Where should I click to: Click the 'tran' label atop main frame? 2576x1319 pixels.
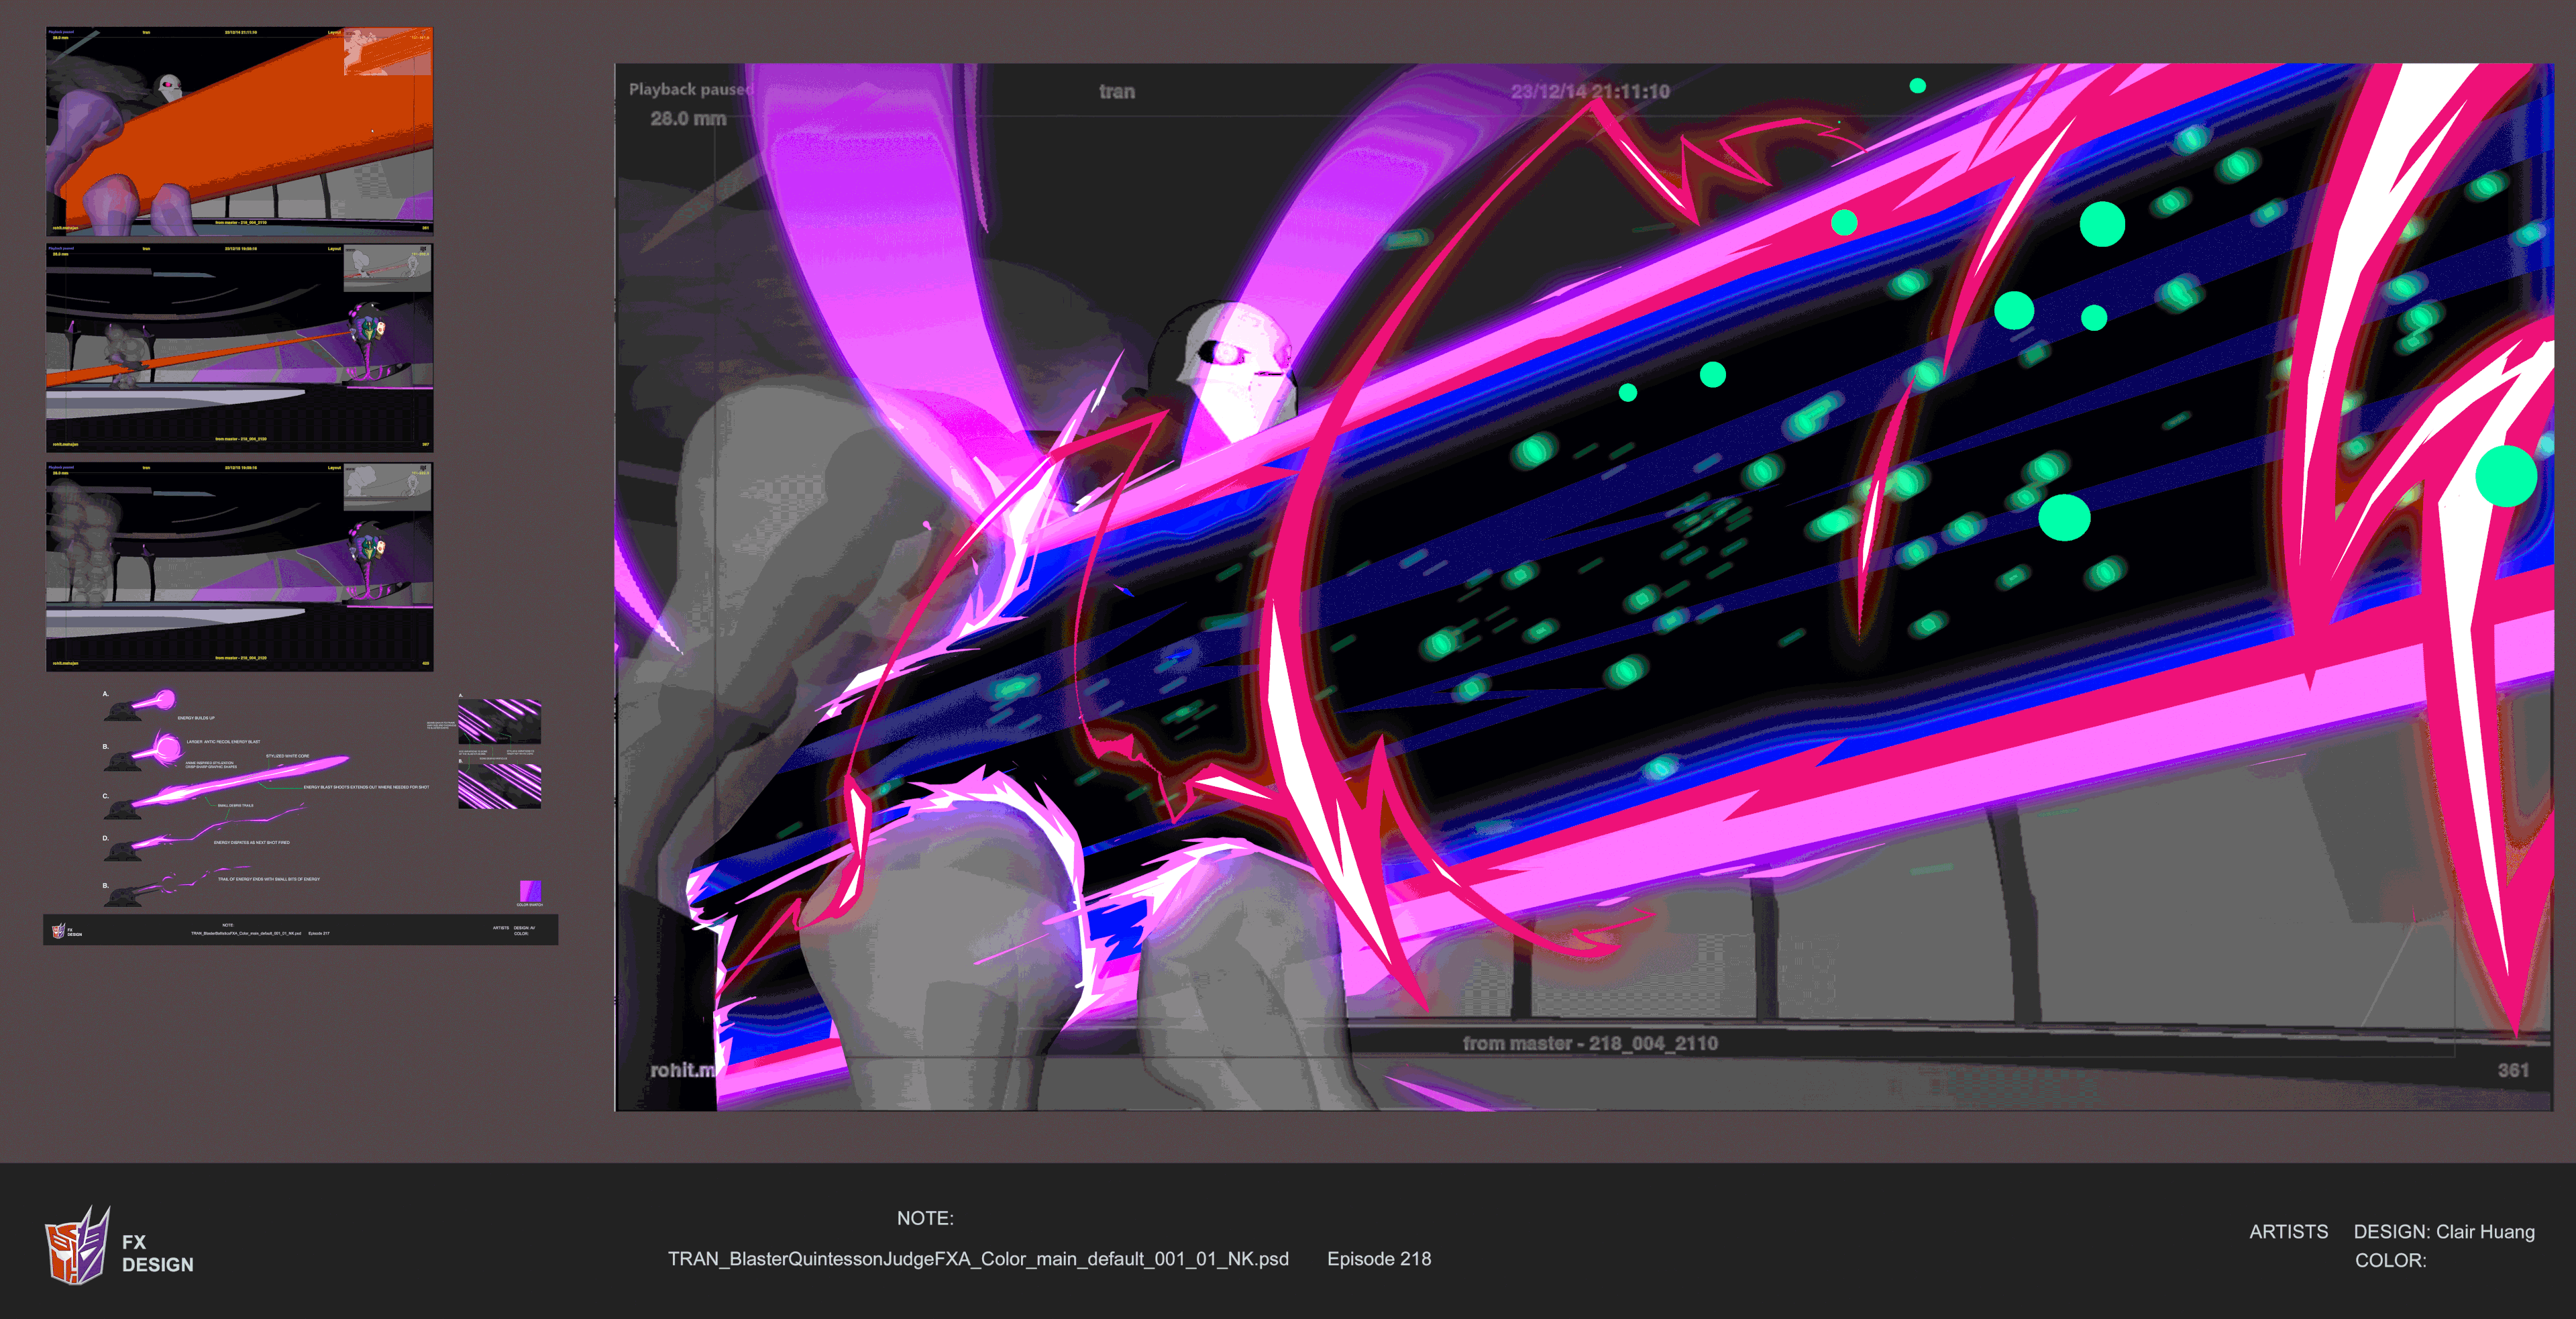[x=1117, y=92]
